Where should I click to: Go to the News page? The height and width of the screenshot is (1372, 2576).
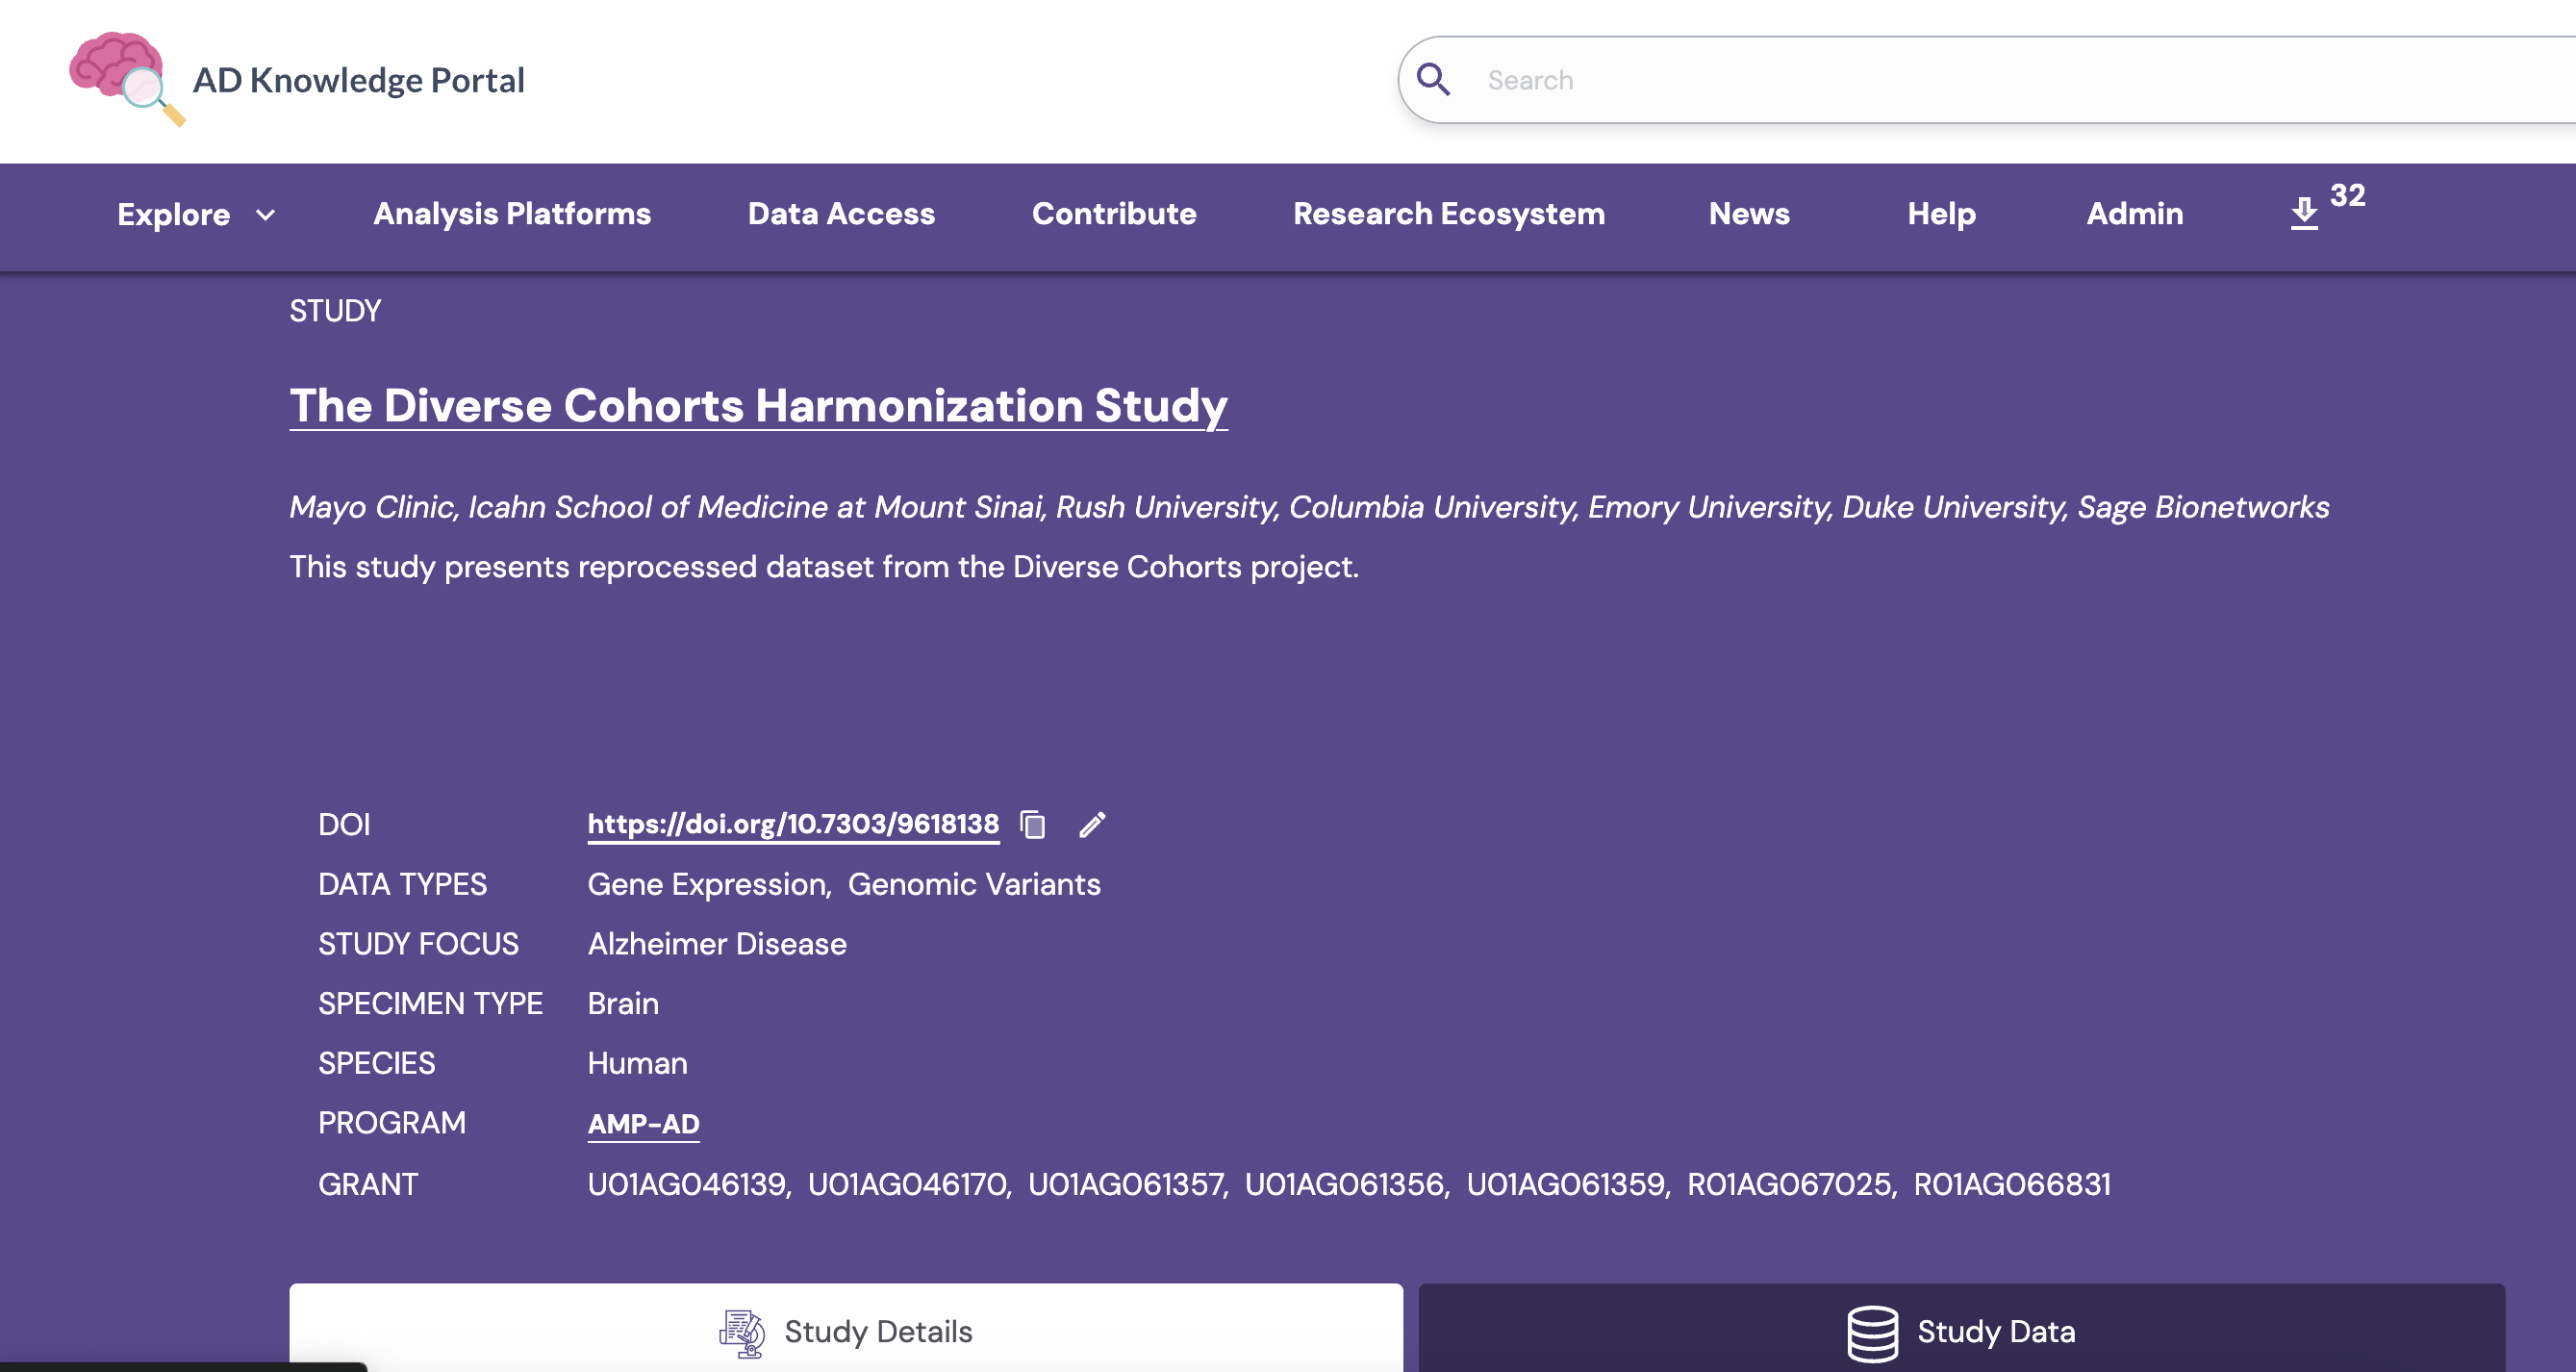[x=1749, y=214]
